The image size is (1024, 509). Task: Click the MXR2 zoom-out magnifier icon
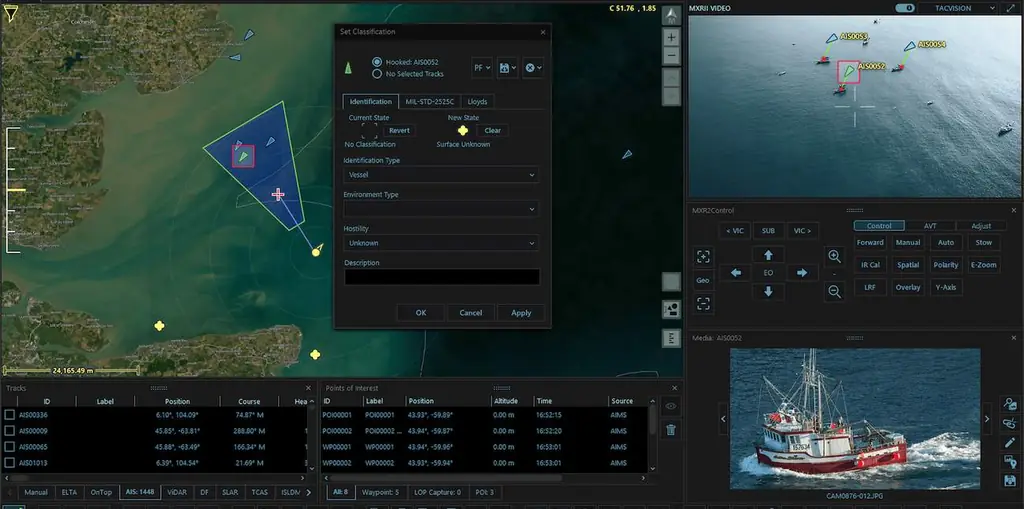click(x=834, y=292)
